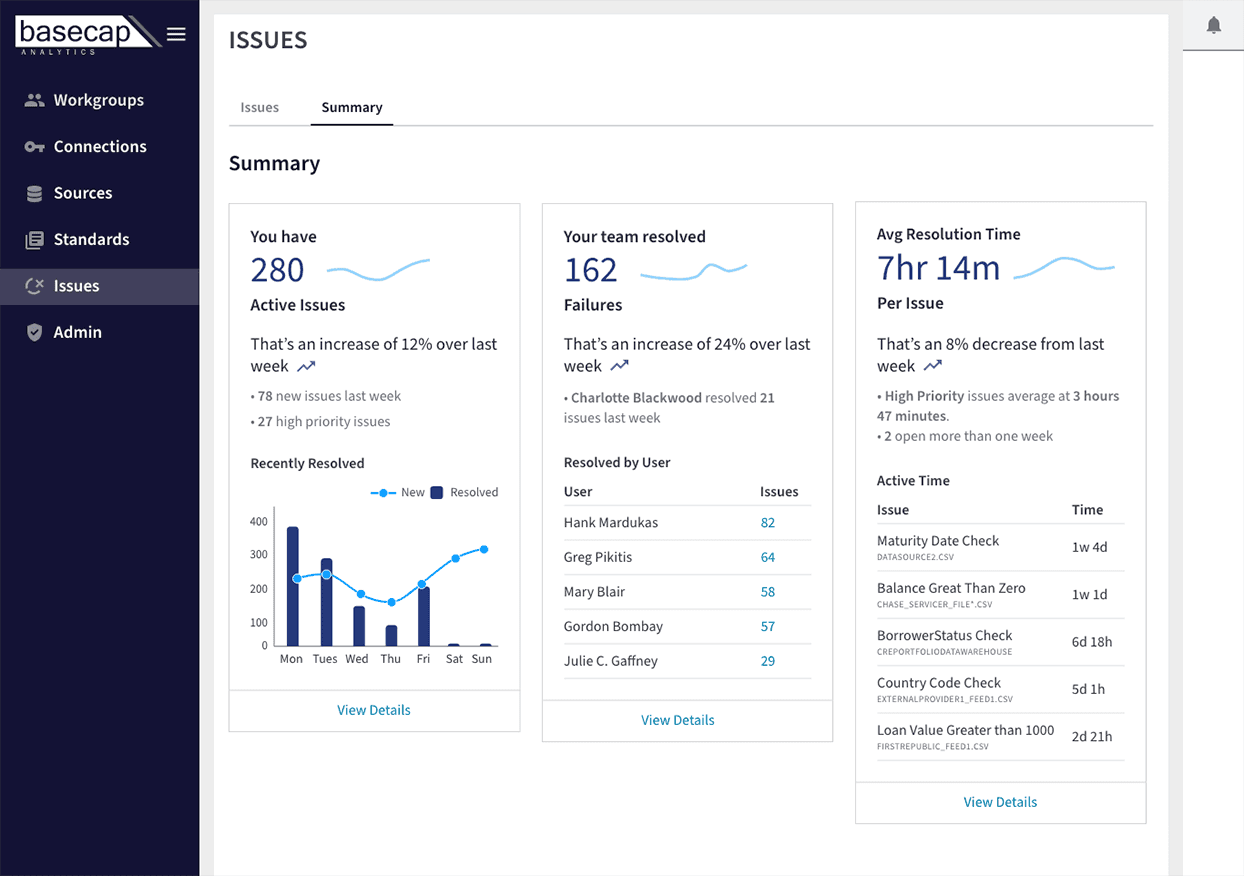Click the Hank Mardukas user name
Image resolution: width=1244 pixels, height=876 pixels.
[x=611, y=523]
